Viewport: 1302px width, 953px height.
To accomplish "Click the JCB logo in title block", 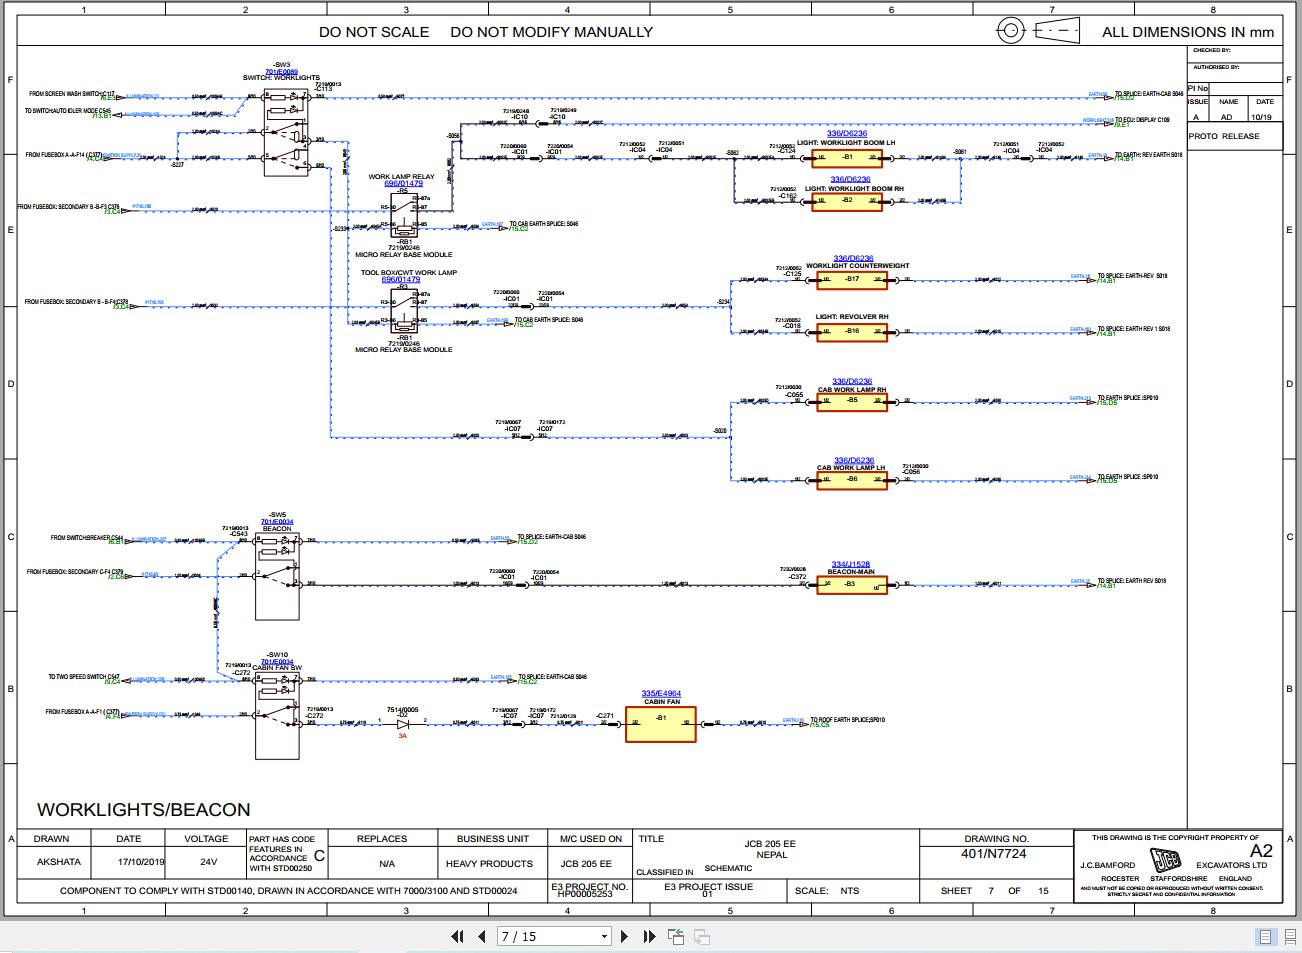I will pos(1164,860).
